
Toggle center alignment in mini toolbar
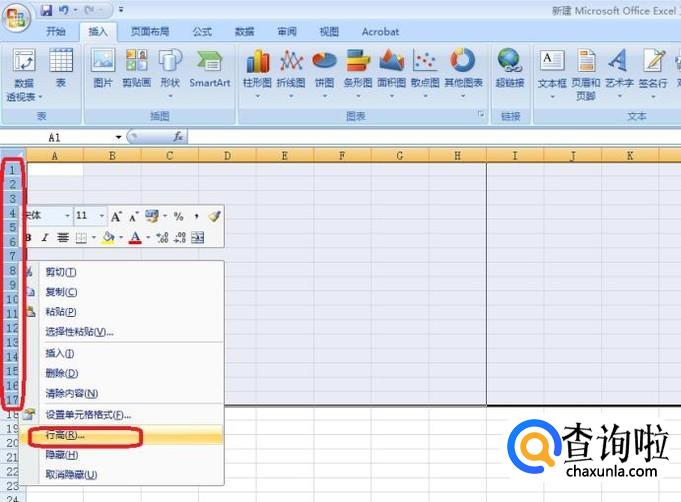[x=63, y=237]
